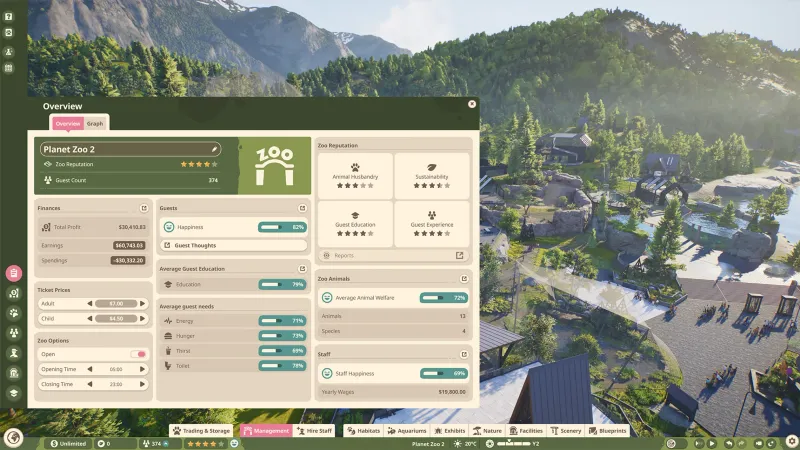Open the graduation cap education sidebar icon
This screenshot has height=450, width=800.
pos(14,393)
